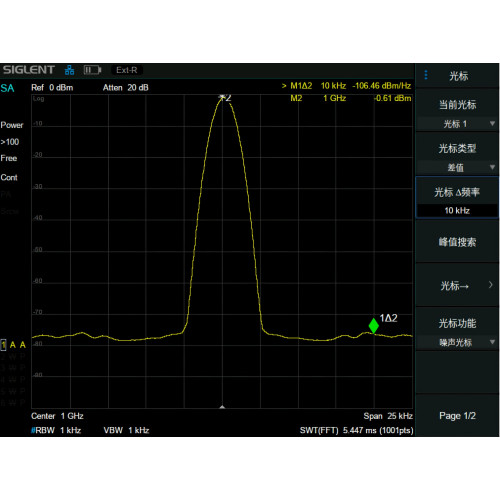Click the Free trigger status label
The width and height of the screenshot is (500, 500).
pos(9,158)
